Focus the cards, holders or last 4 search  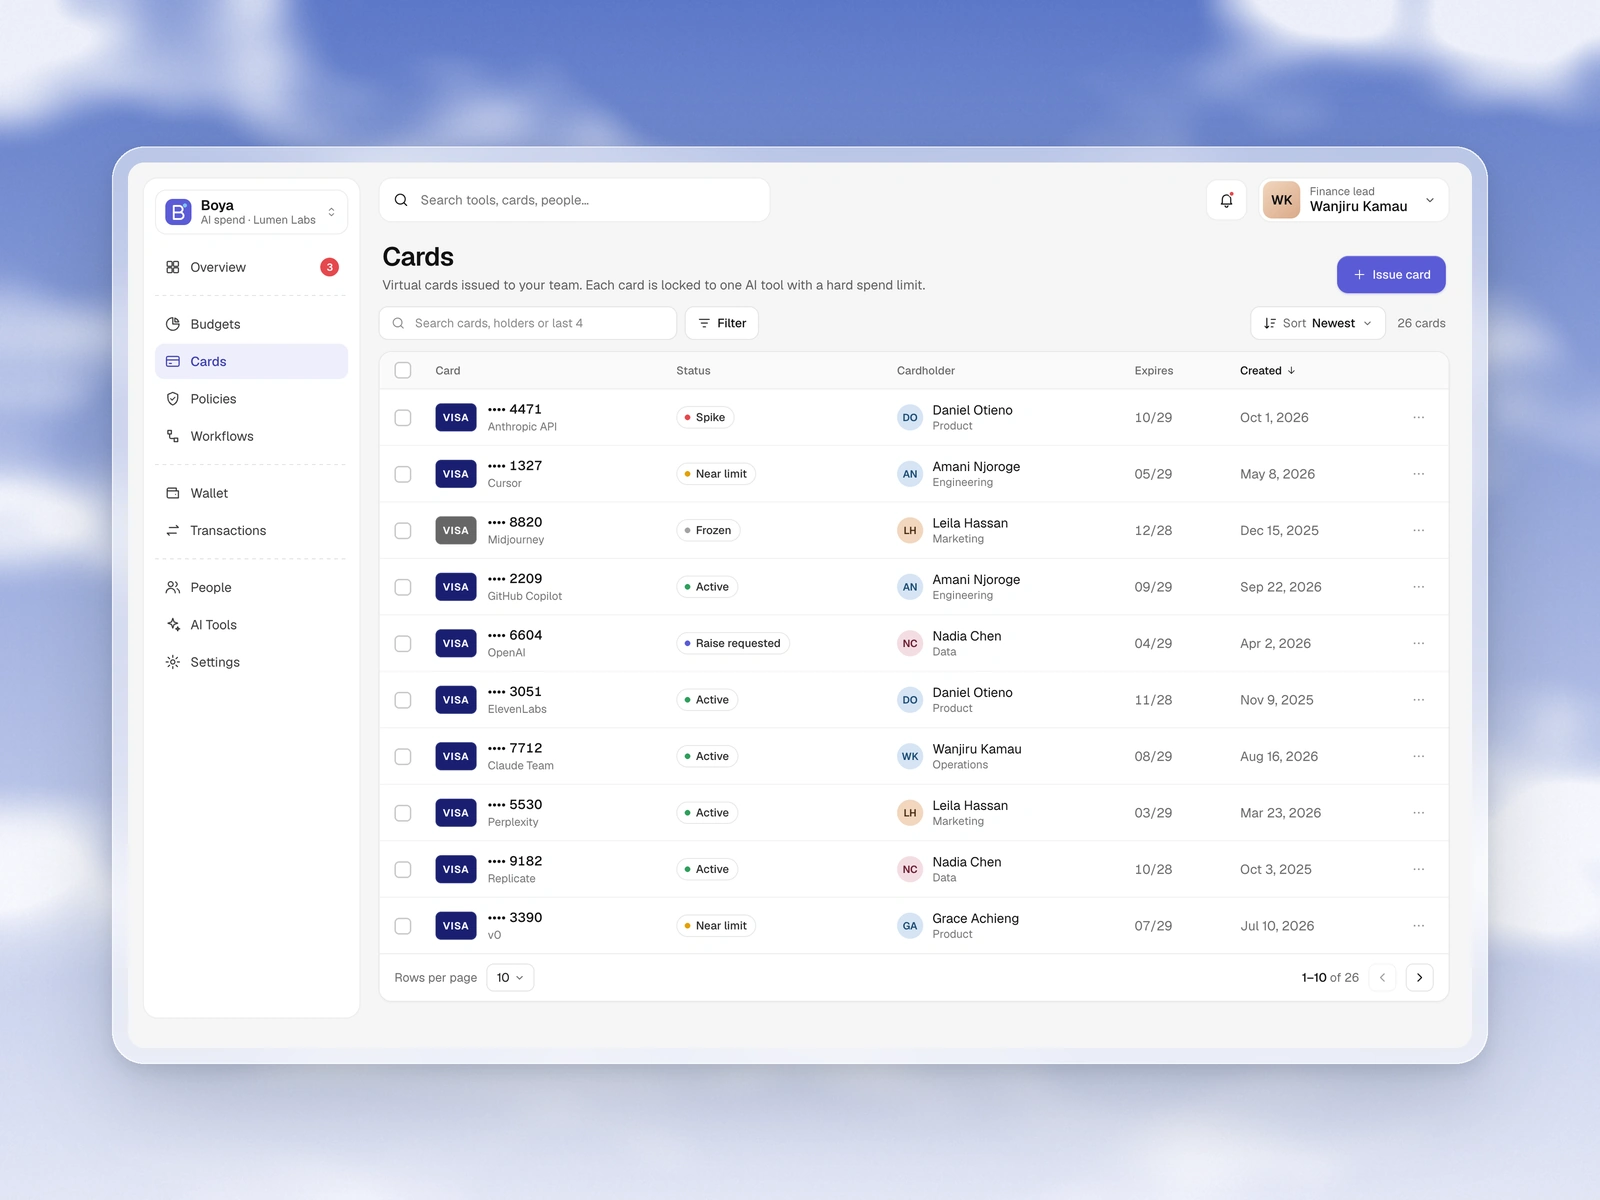point(528,323)
